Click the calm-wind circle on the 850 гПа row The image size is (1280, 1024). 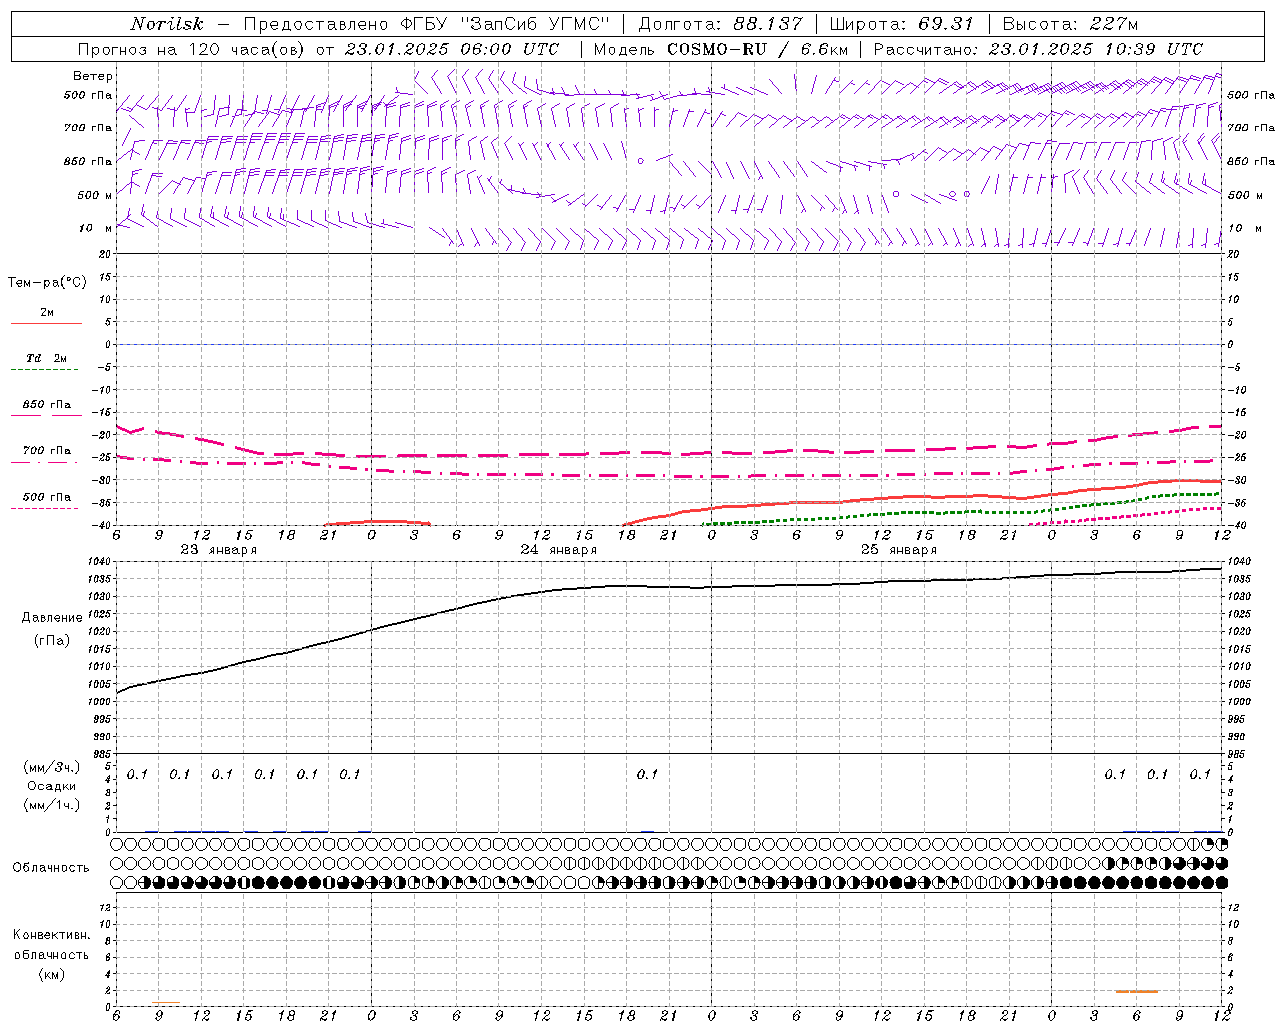coord(641,160)
